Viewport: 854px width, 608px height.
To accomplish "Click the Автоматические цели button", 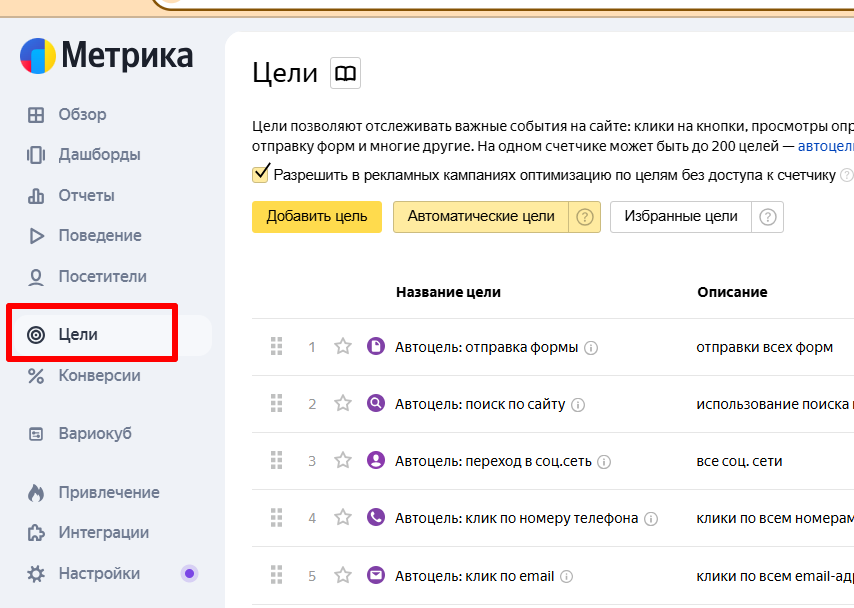I will 481,217.
